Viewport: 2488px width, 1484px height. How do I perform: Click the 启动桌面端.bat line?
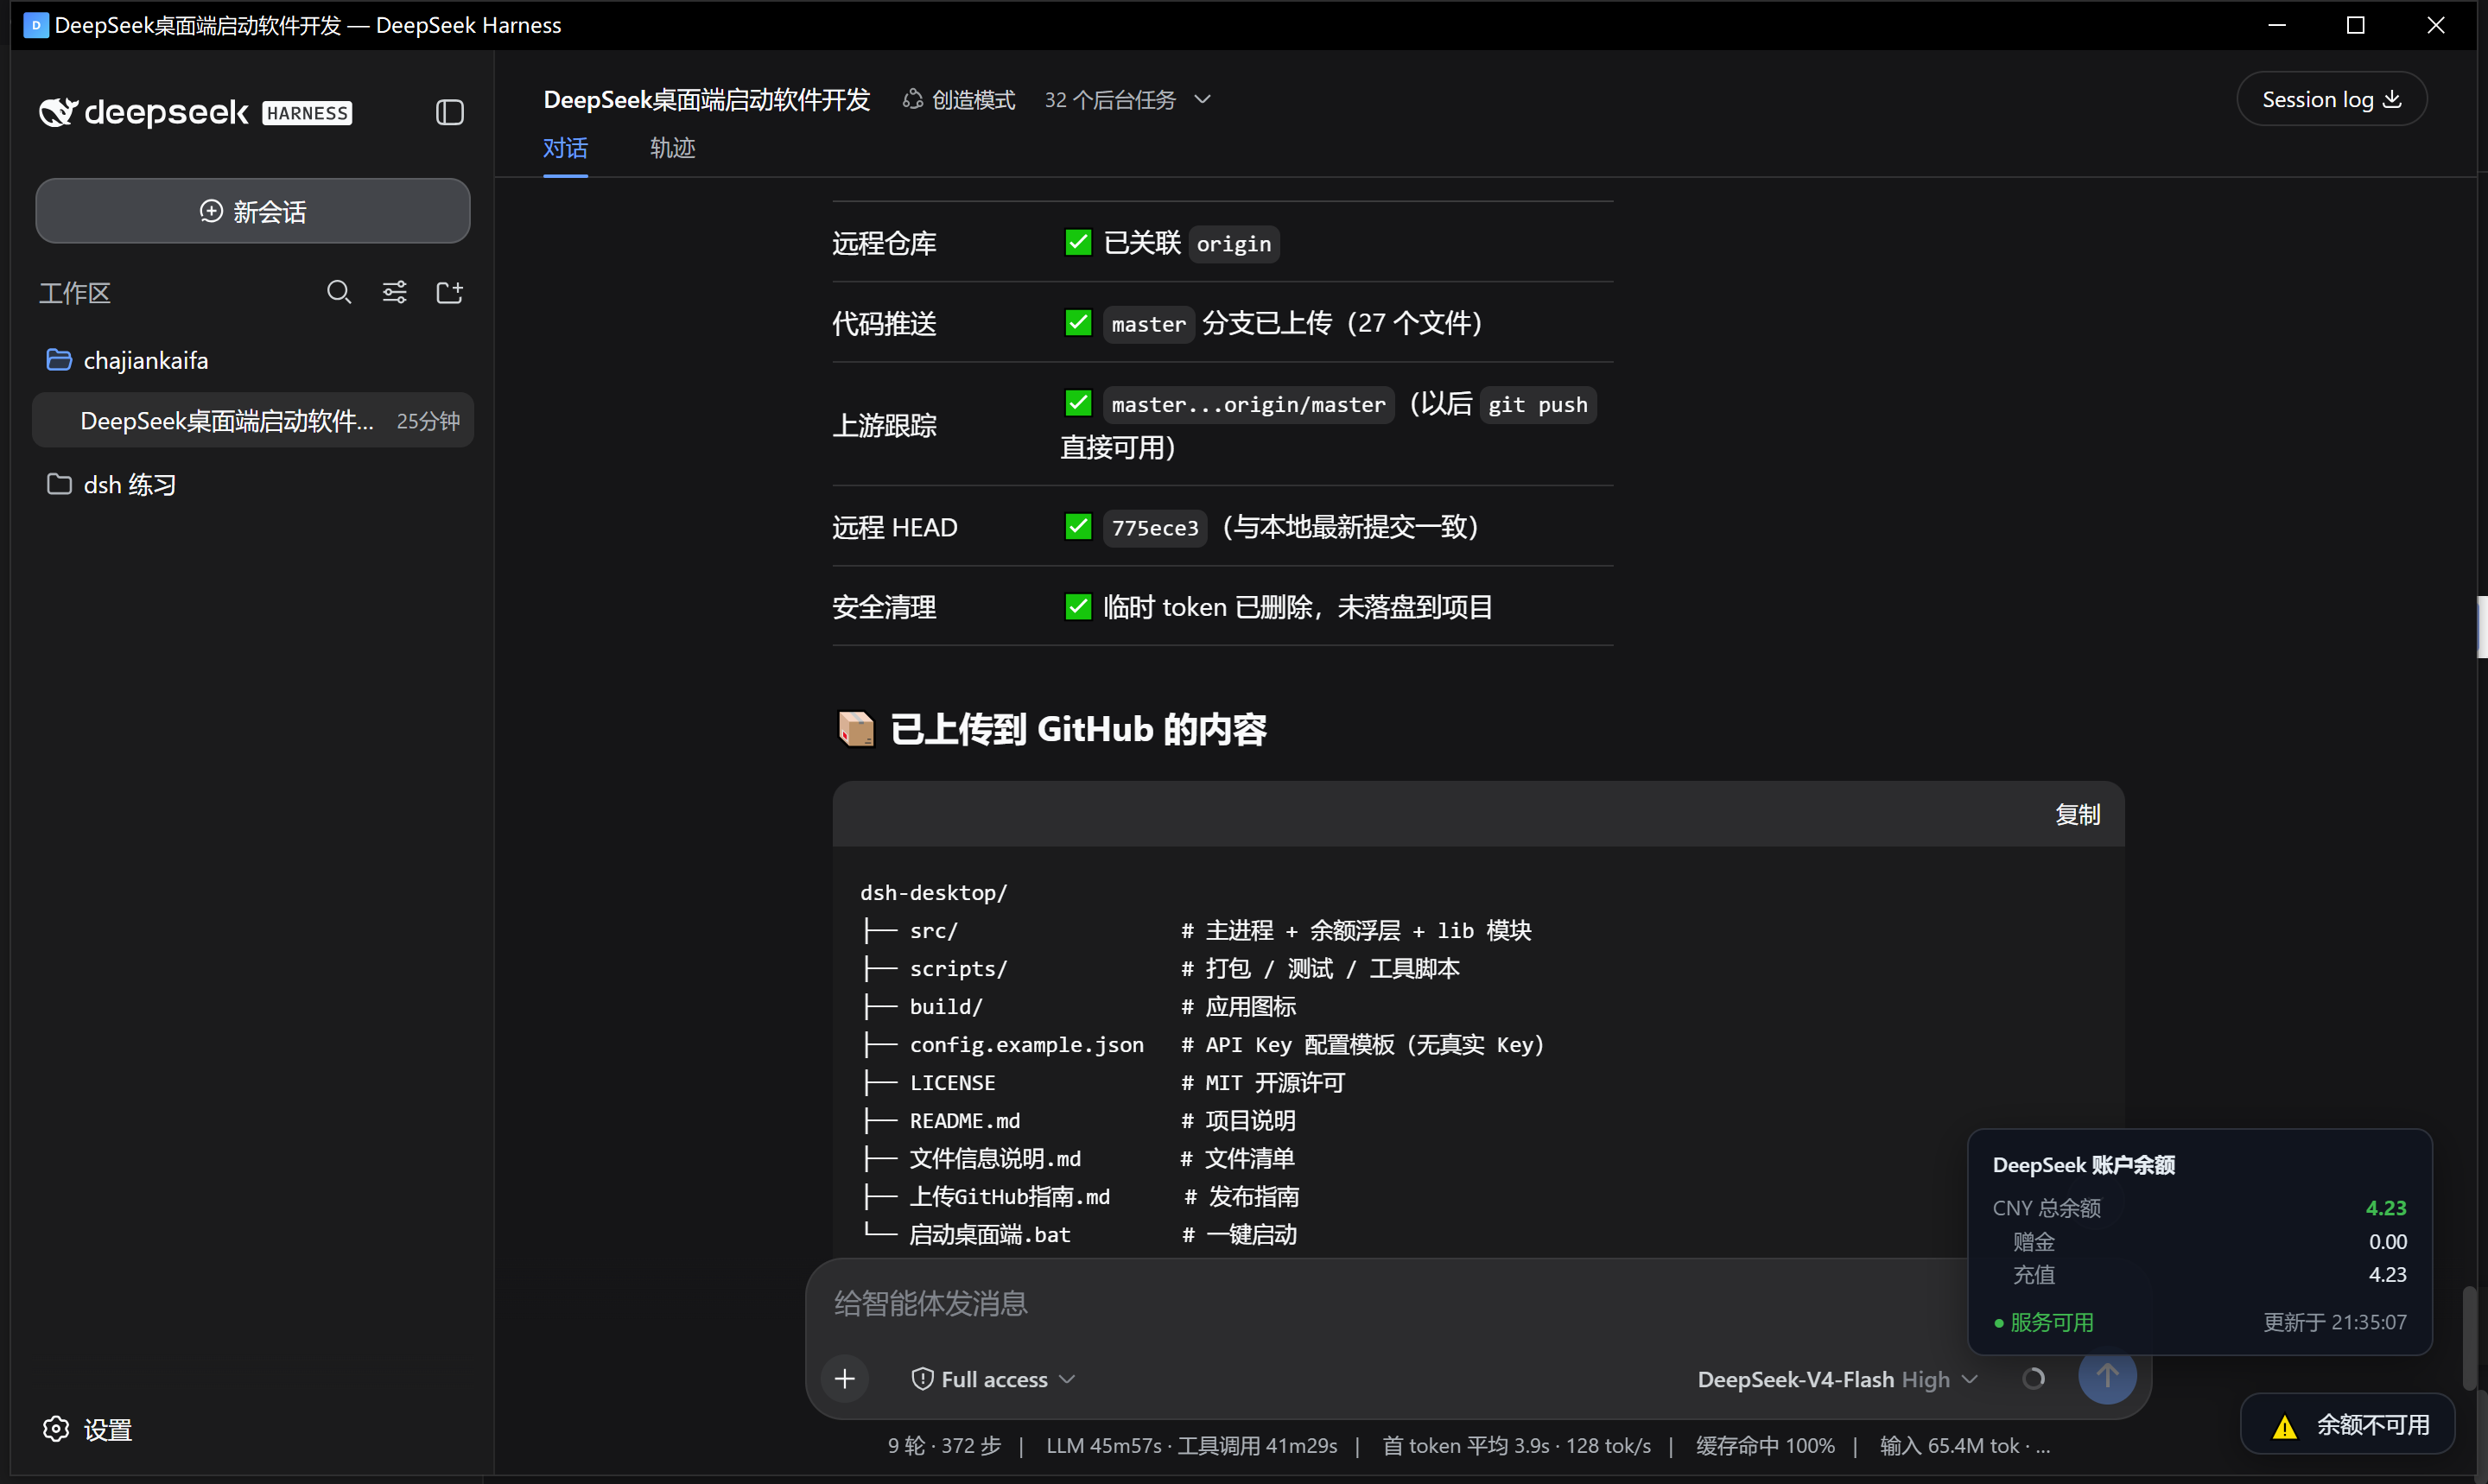pyautogui.click(x=1078, y=1235)
